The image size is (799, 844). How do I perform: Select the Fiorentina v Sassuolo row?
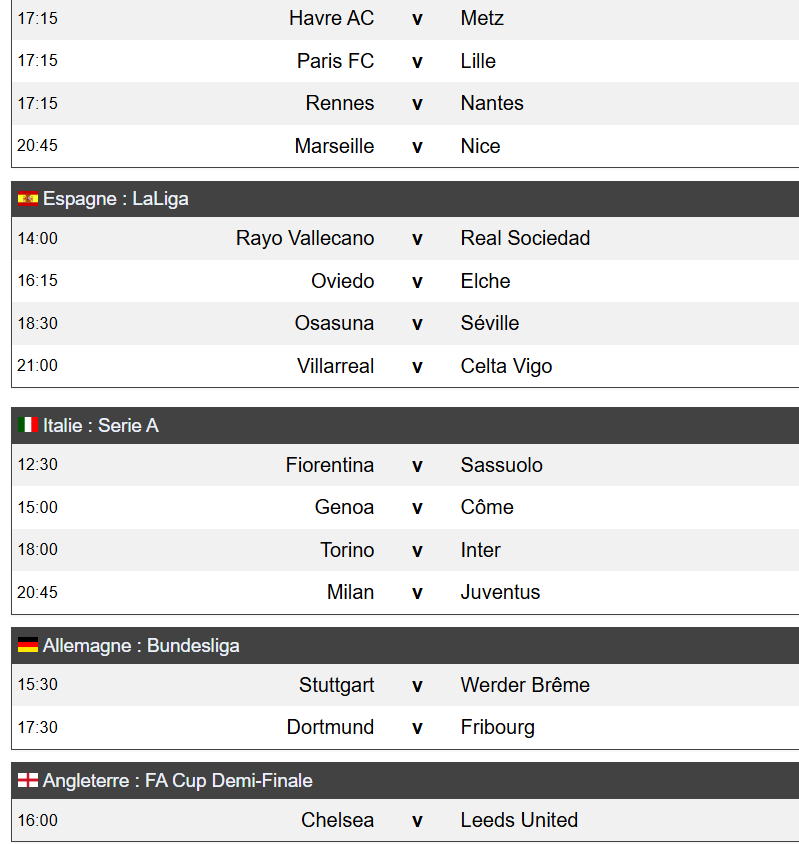point(417,465)
